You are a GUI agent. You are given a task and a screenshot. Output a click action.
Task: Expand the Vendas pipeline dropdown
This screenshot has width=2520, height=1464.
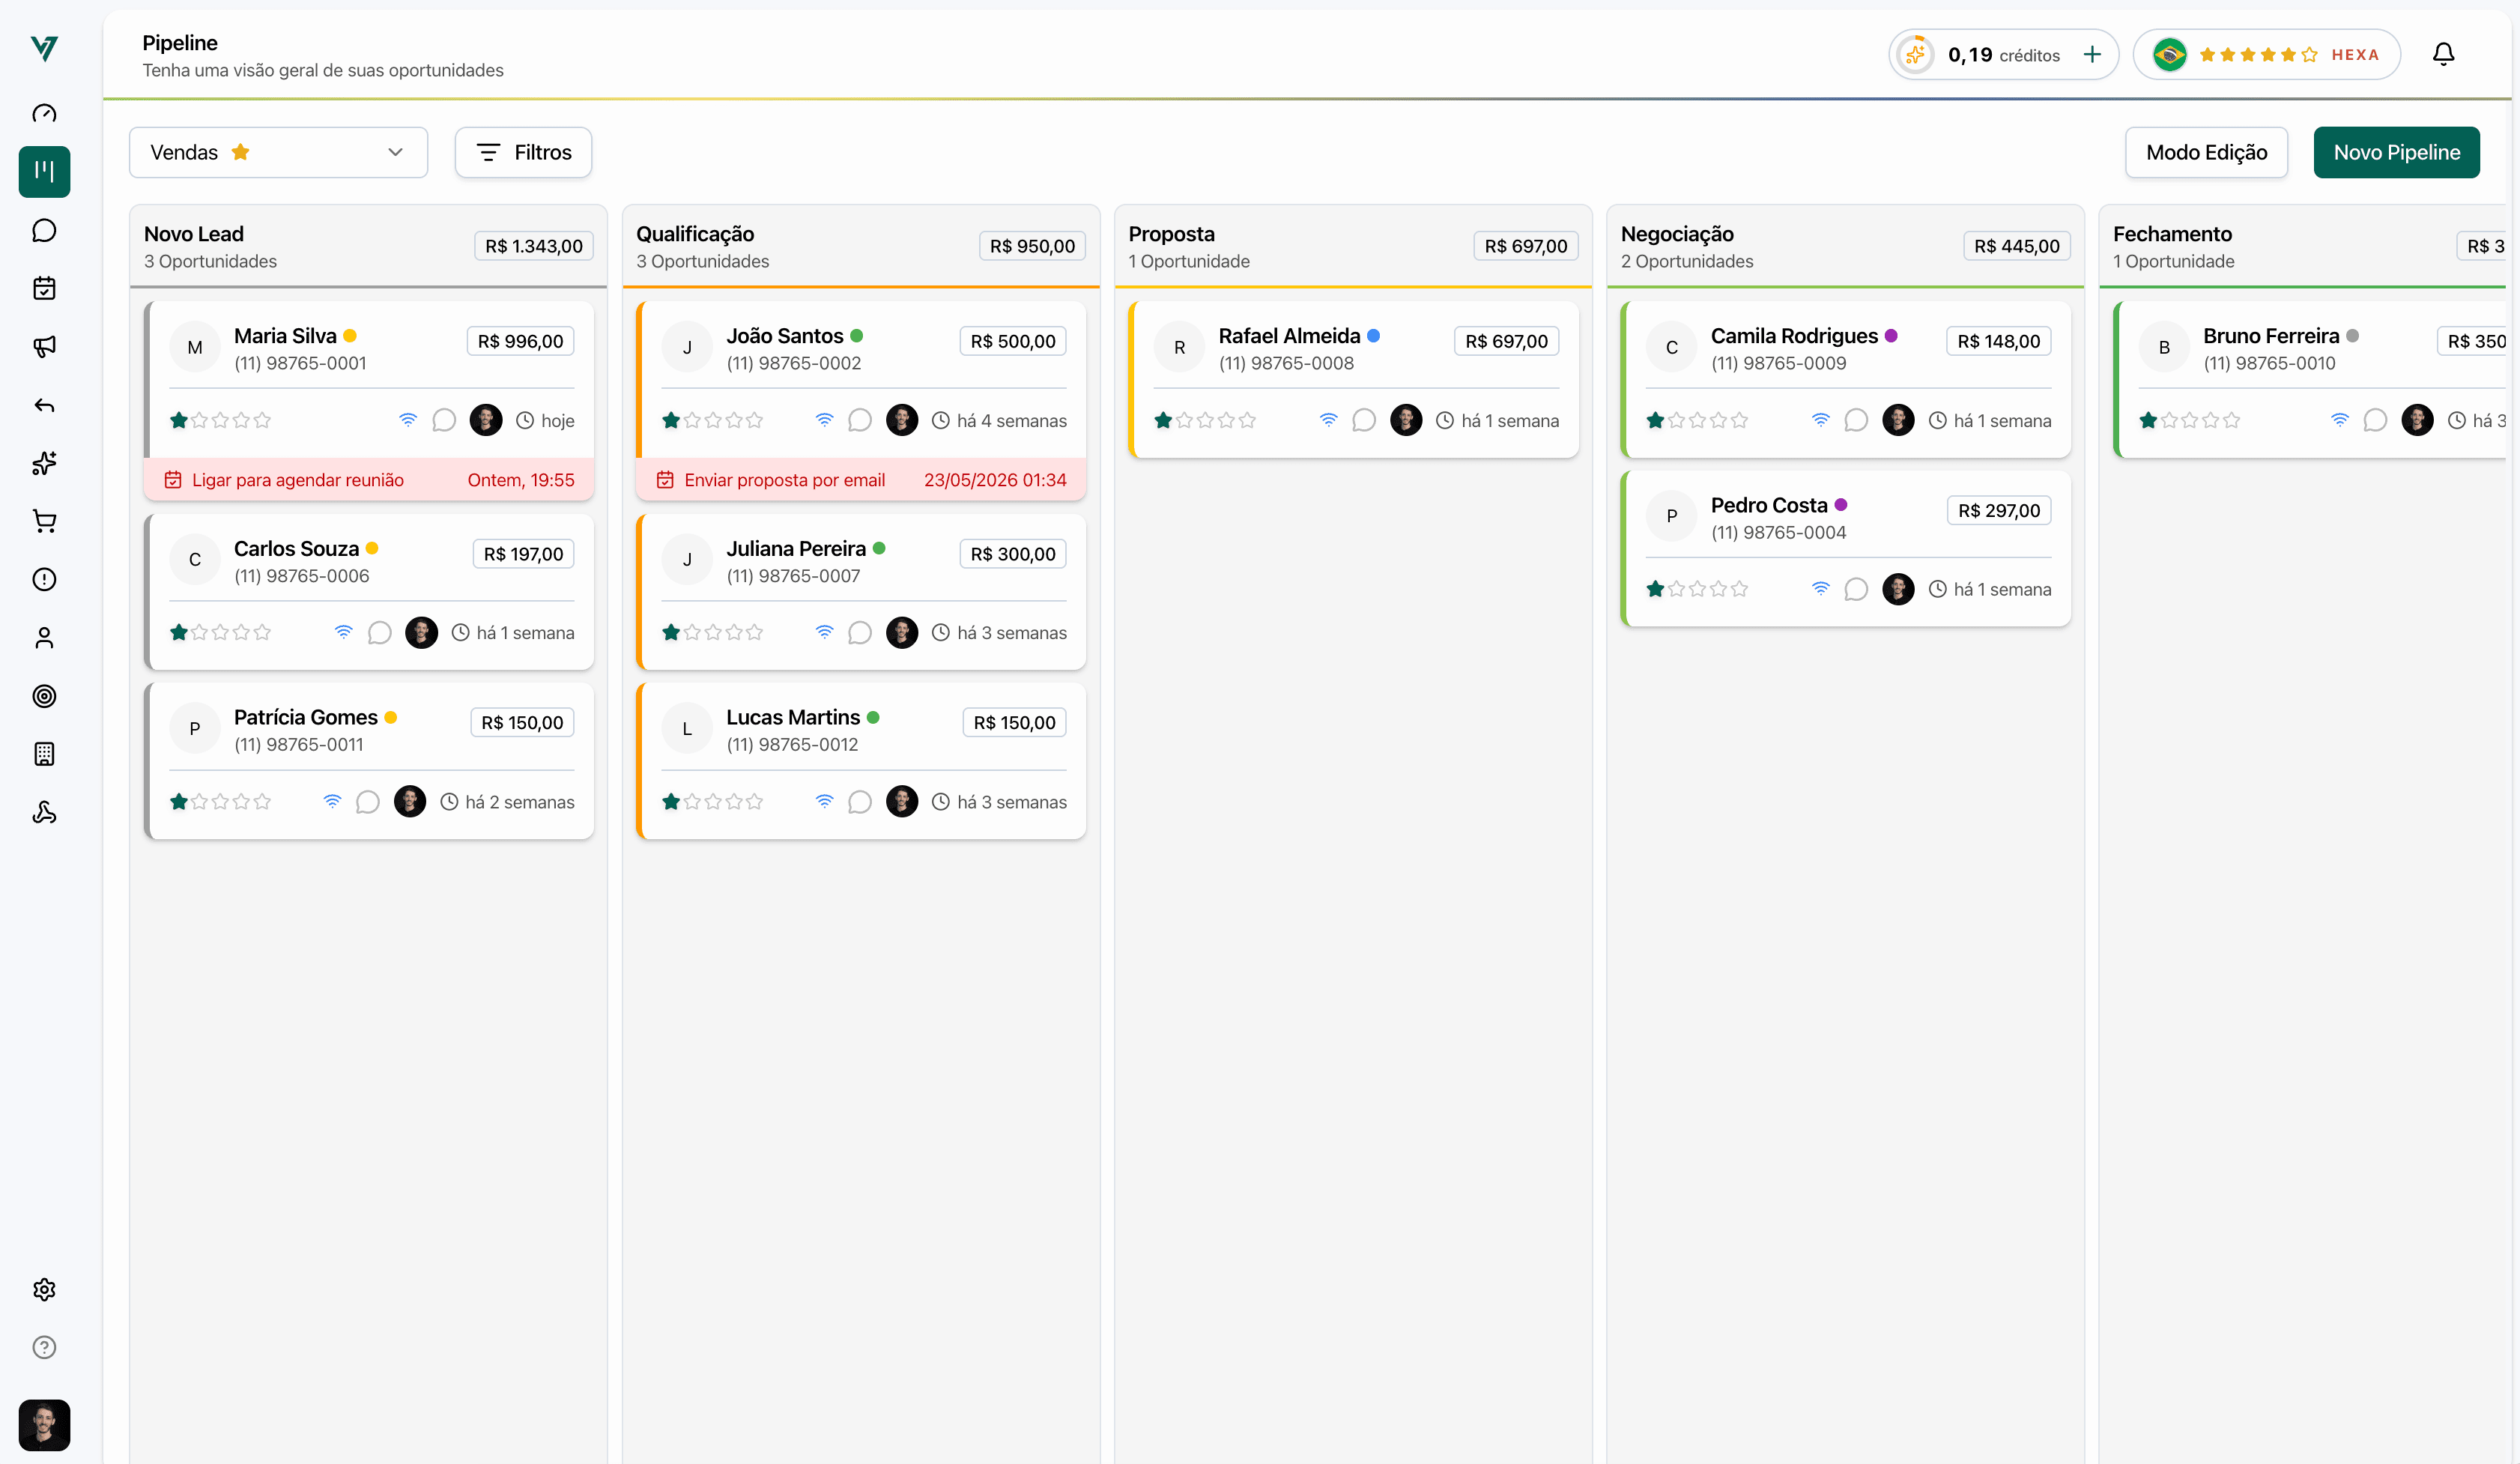278,152
